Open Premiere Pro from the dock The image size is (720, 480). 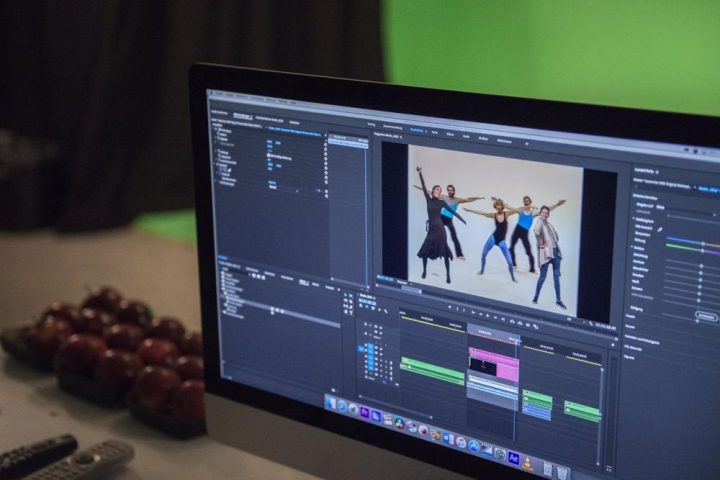pos(365,412)
